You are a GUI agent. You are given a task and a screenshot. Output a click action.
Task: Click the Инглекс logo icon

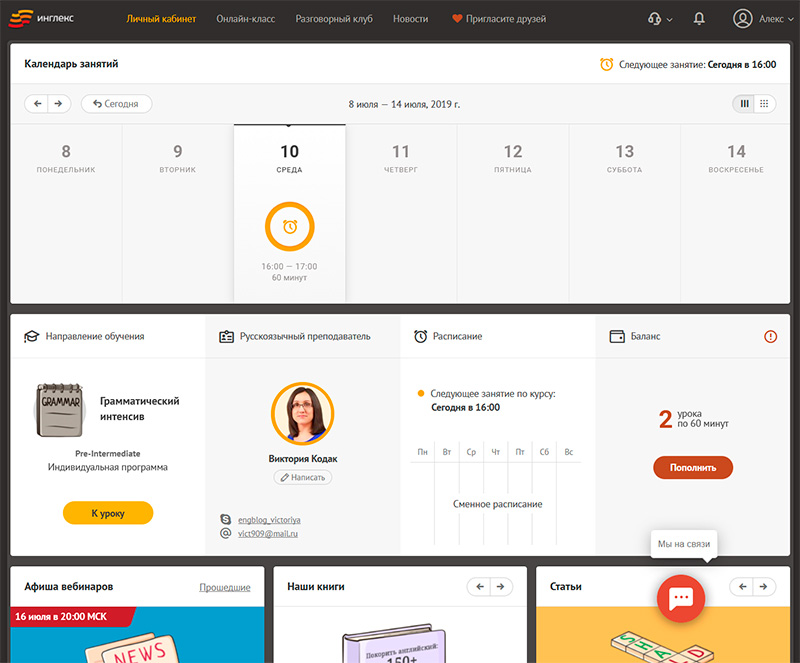tap(22, 18)
